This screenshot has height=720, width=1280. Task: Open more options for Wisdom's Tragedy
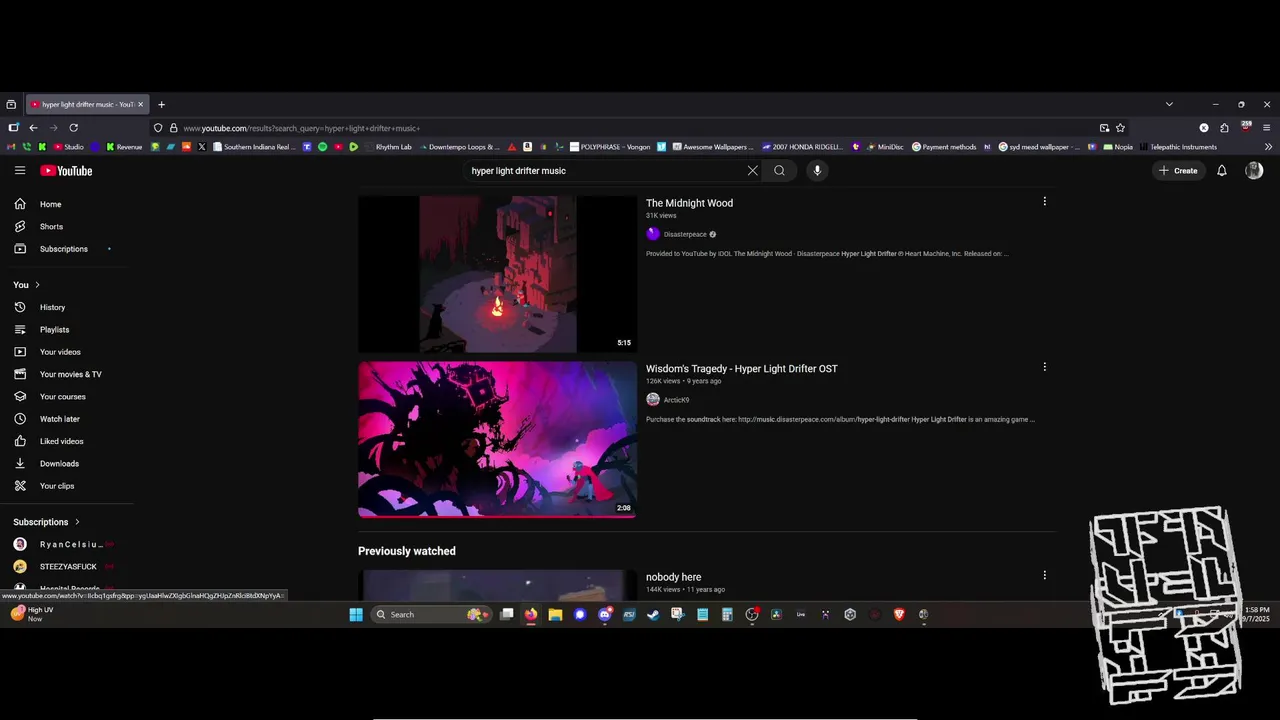1045,367
